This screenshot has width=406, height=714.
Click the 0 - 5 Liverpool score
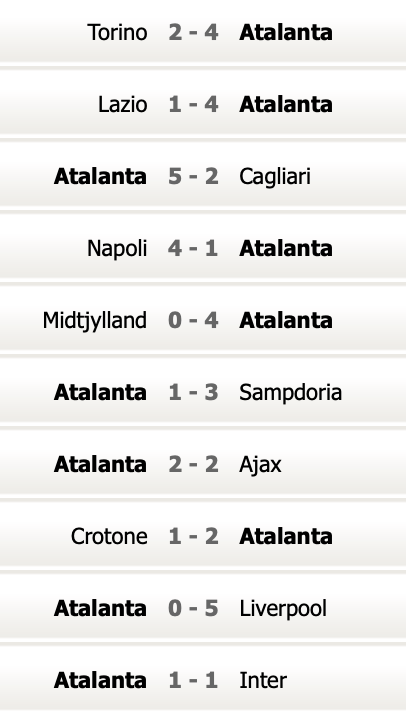click(193, 608)
